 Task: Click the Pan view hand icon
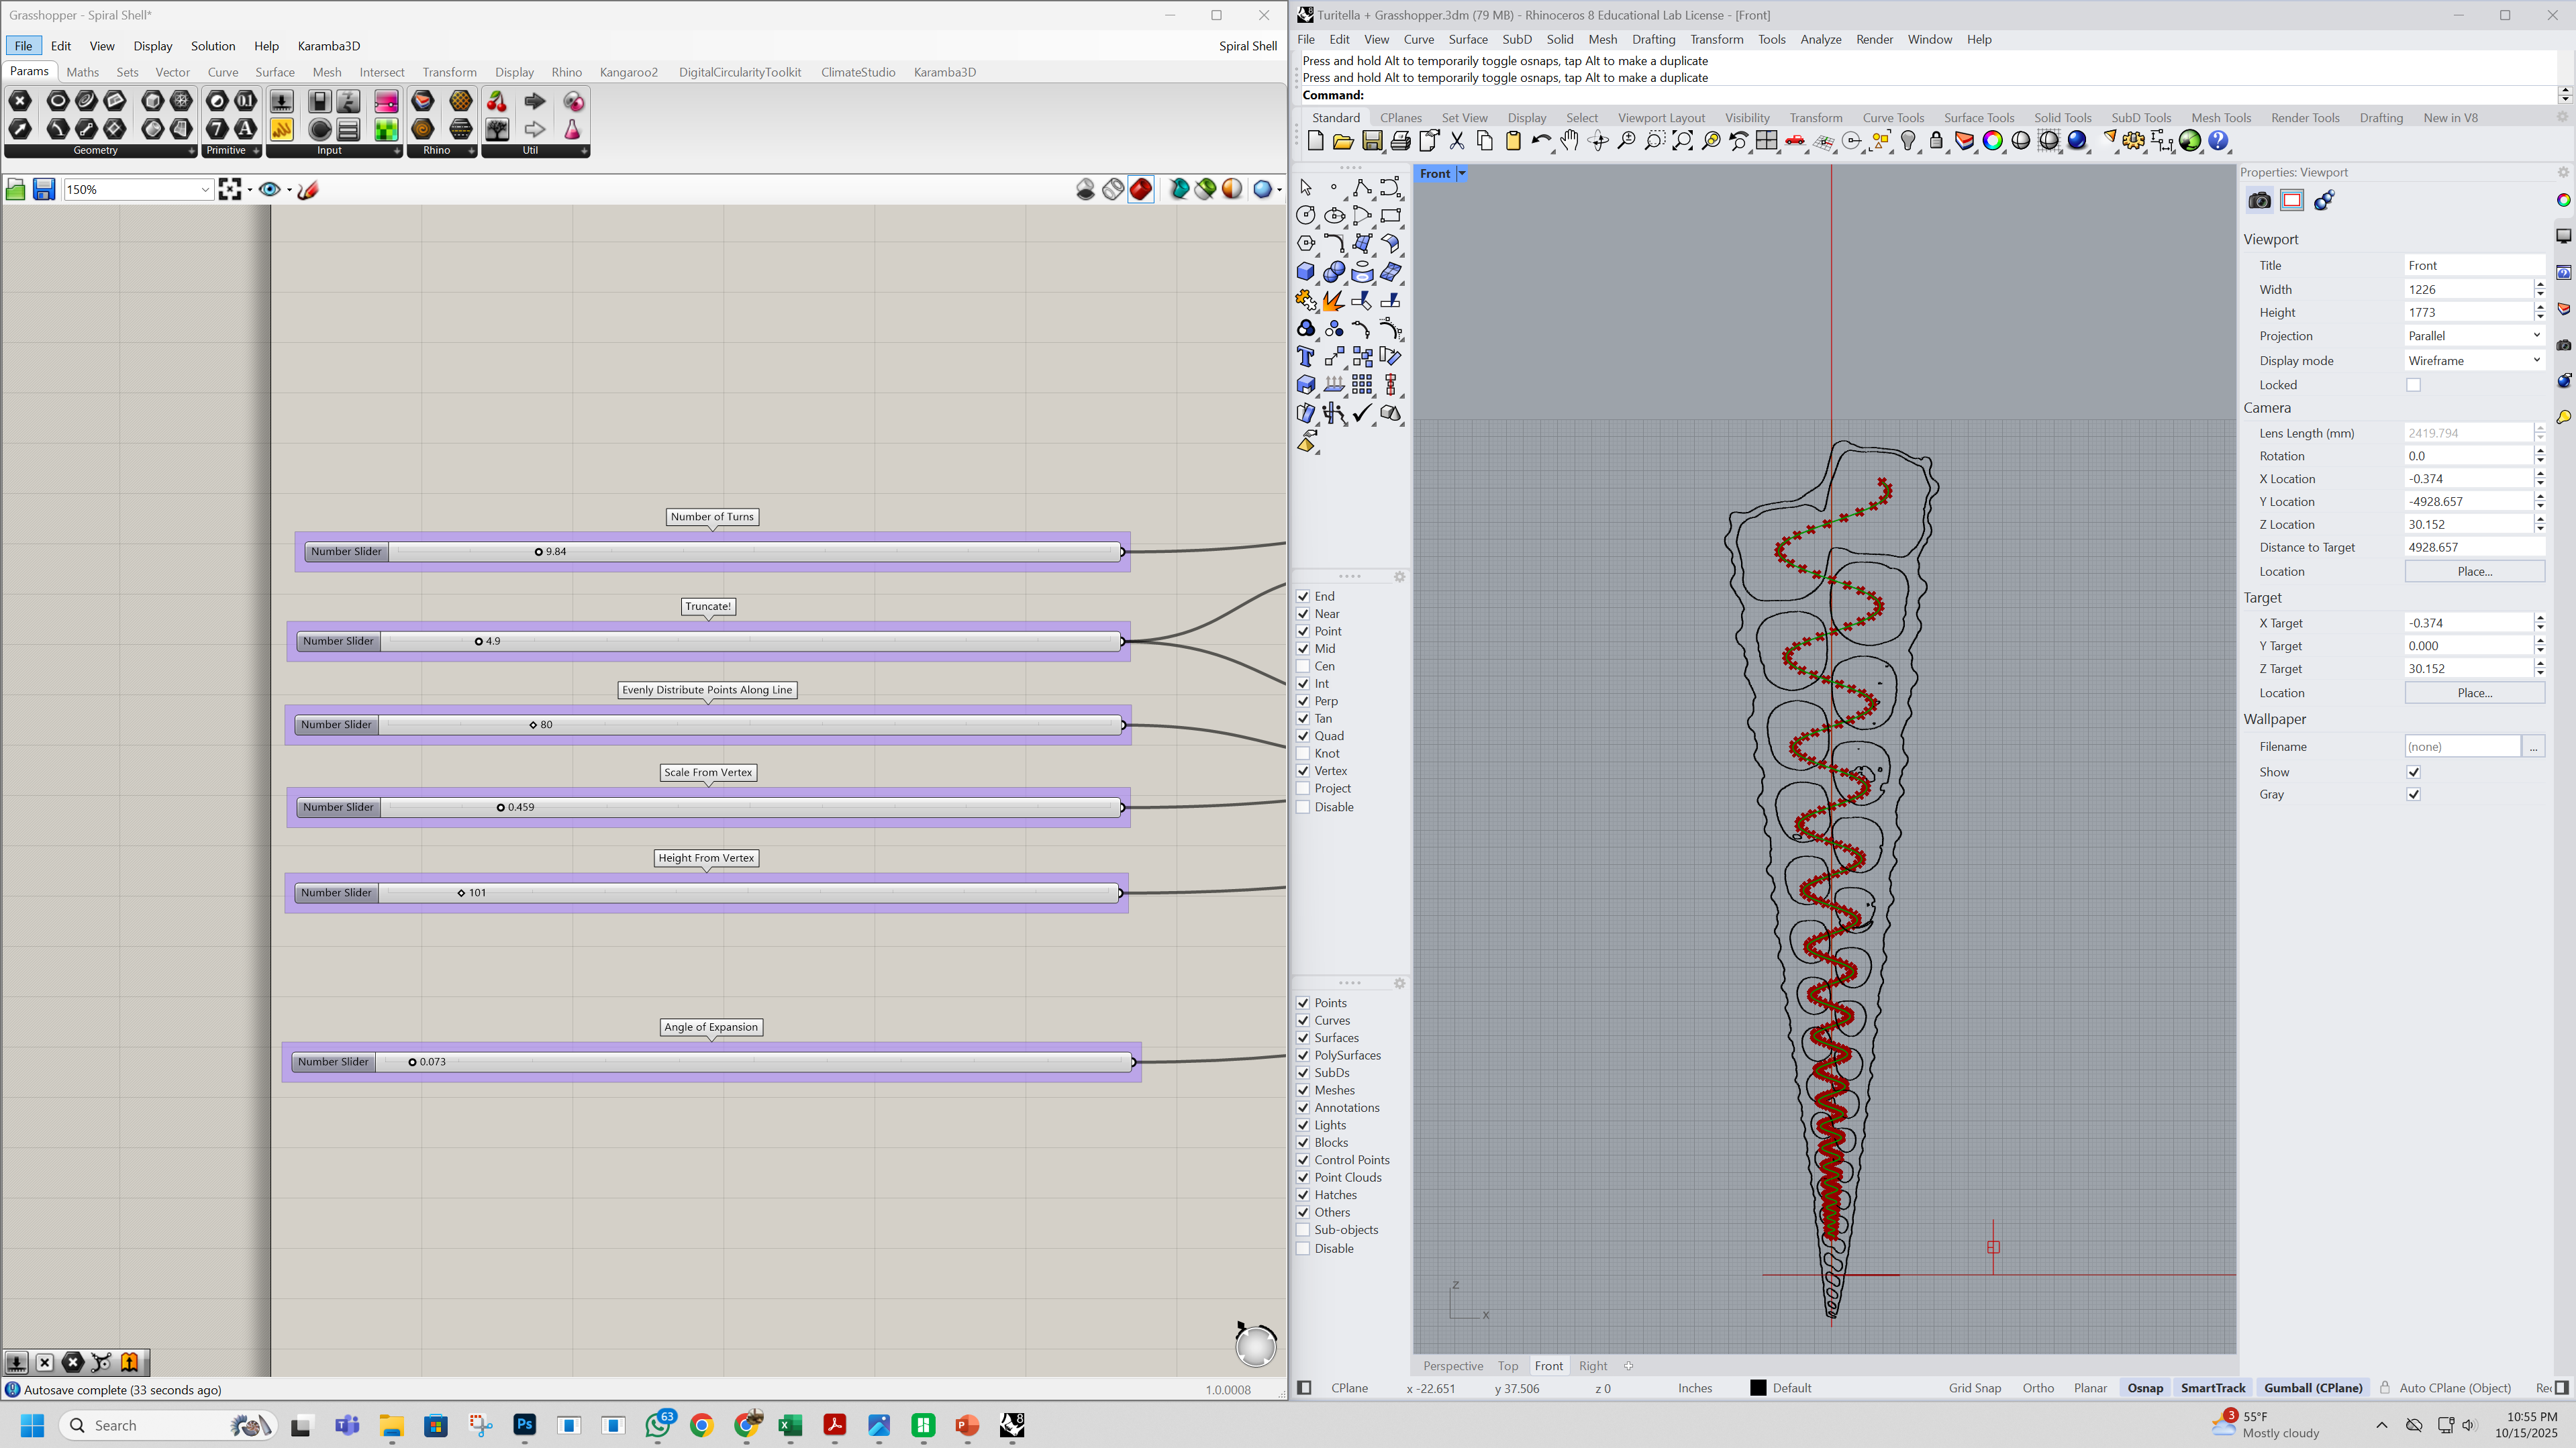(1570, 141)
